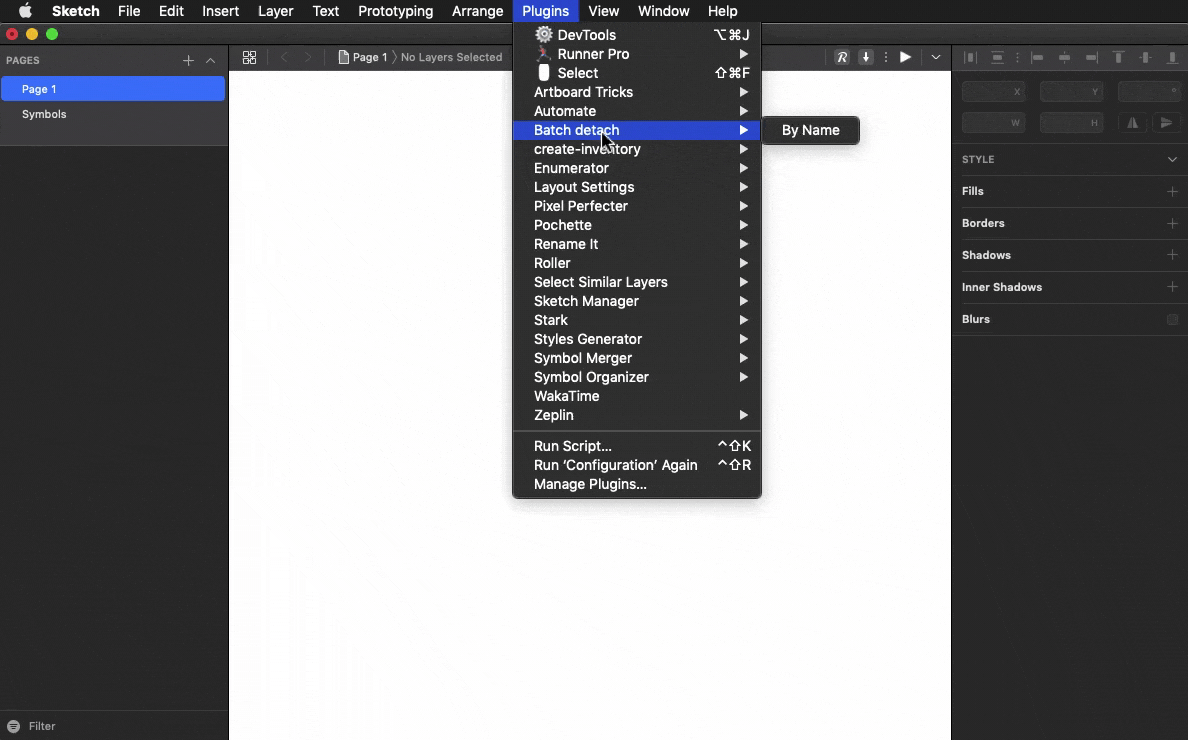Distribute layers vertically
This screenshot has height=740, width=1188.
click(x=998, y=58)
